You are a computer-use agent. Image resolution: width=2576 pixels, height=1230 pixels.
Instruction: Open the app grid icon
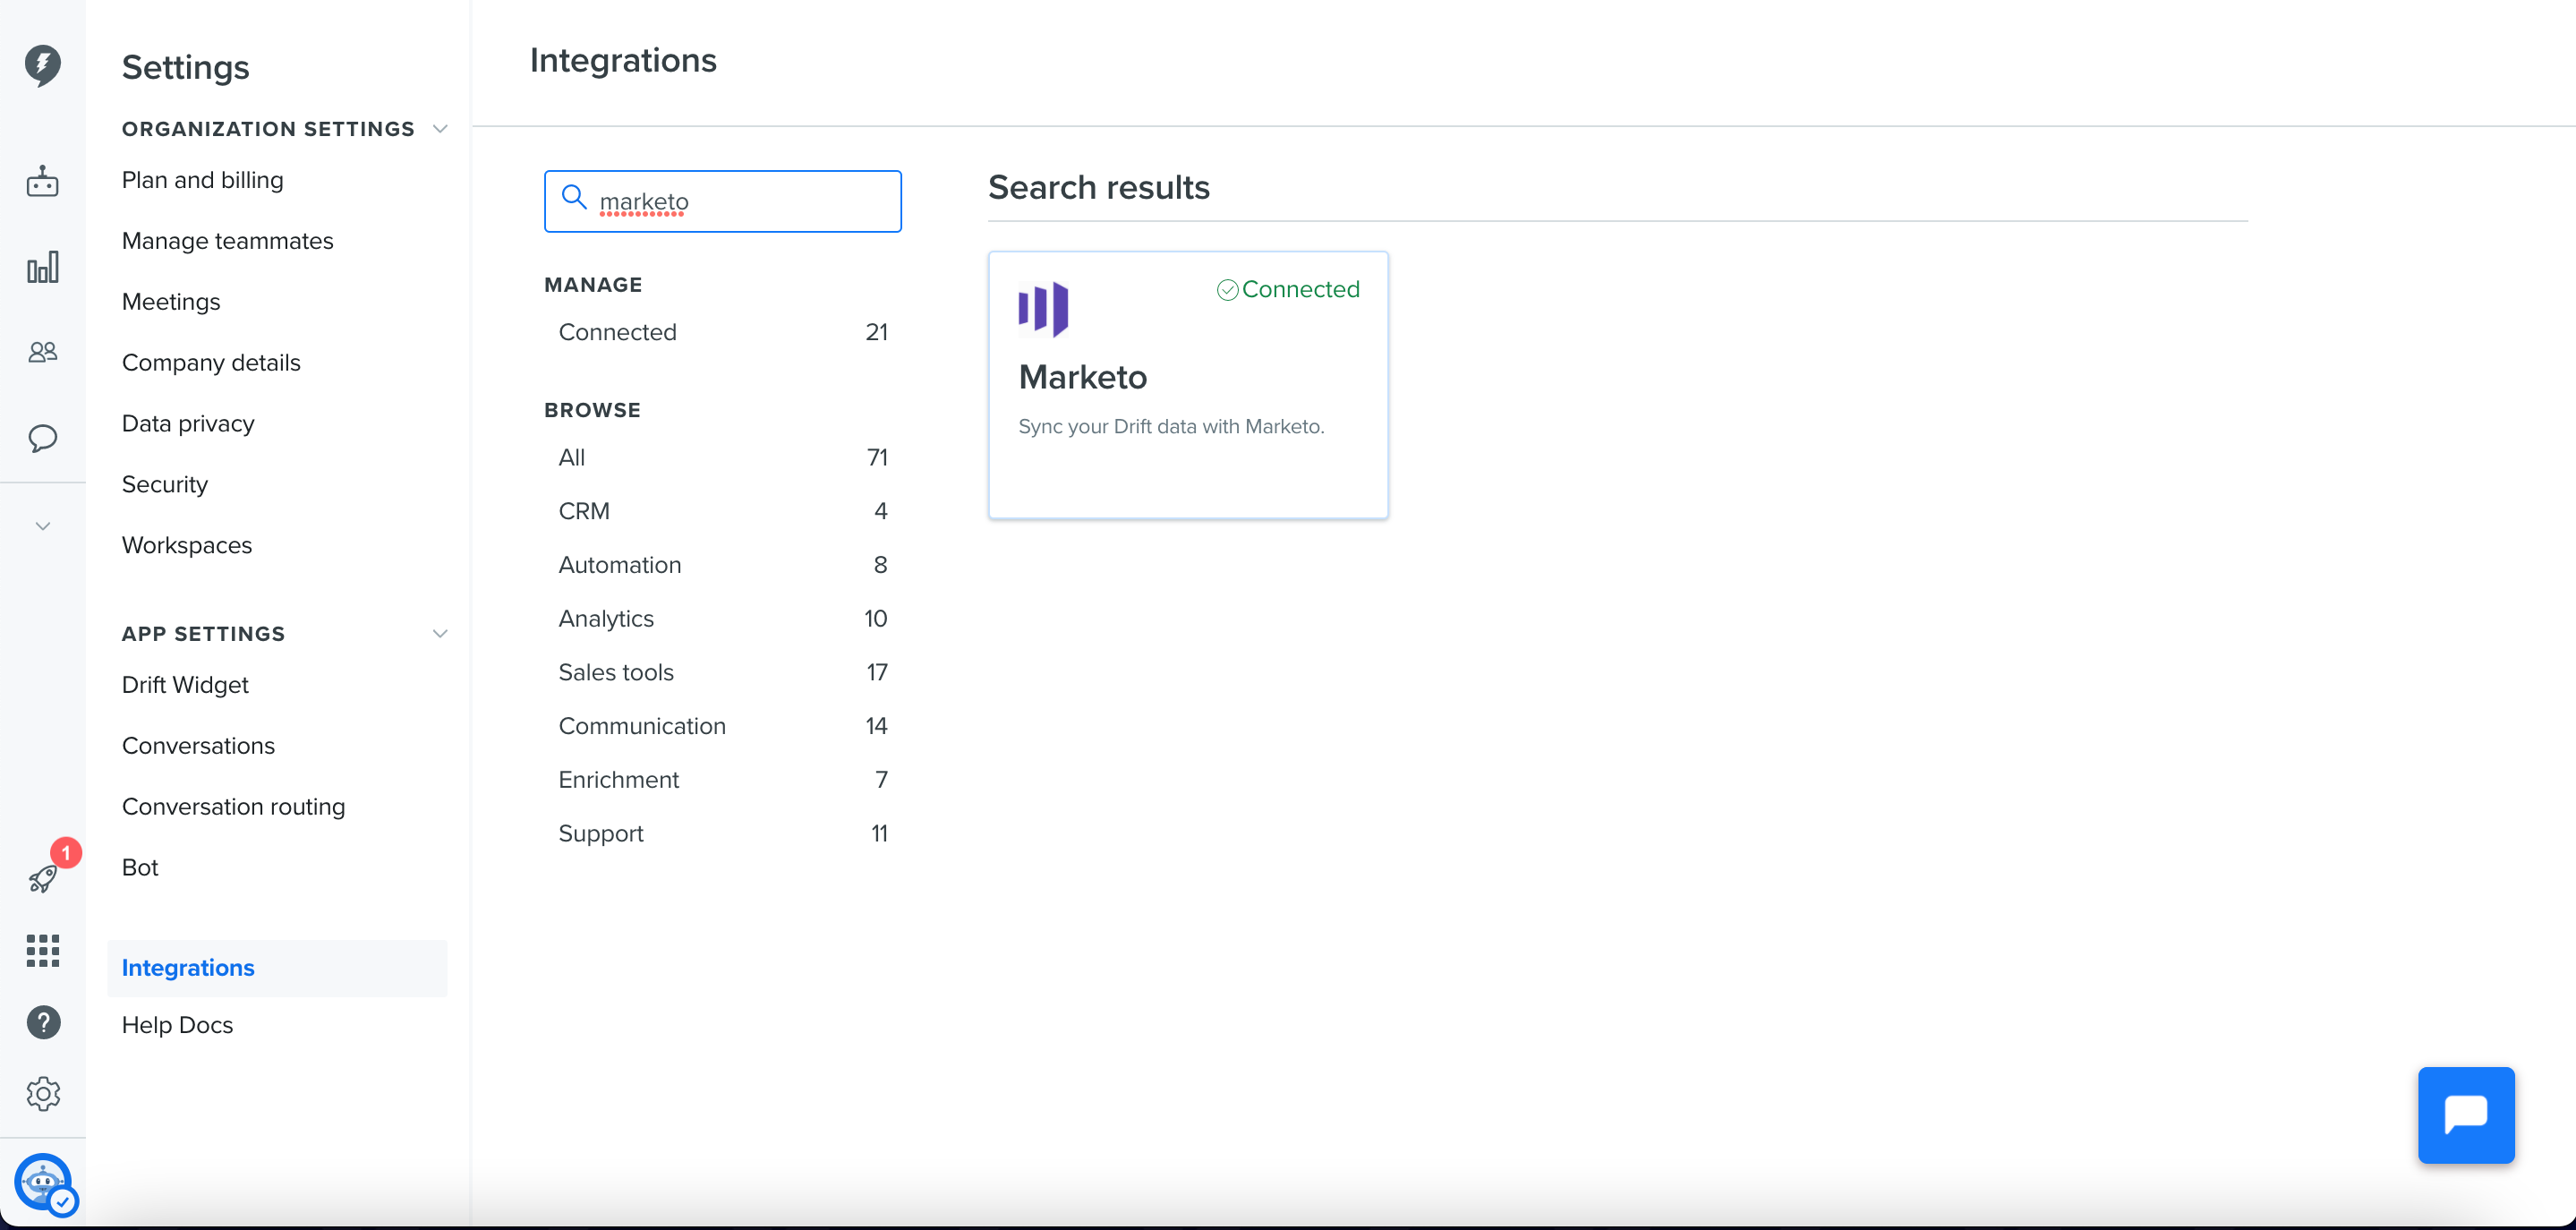click(42, 950)
